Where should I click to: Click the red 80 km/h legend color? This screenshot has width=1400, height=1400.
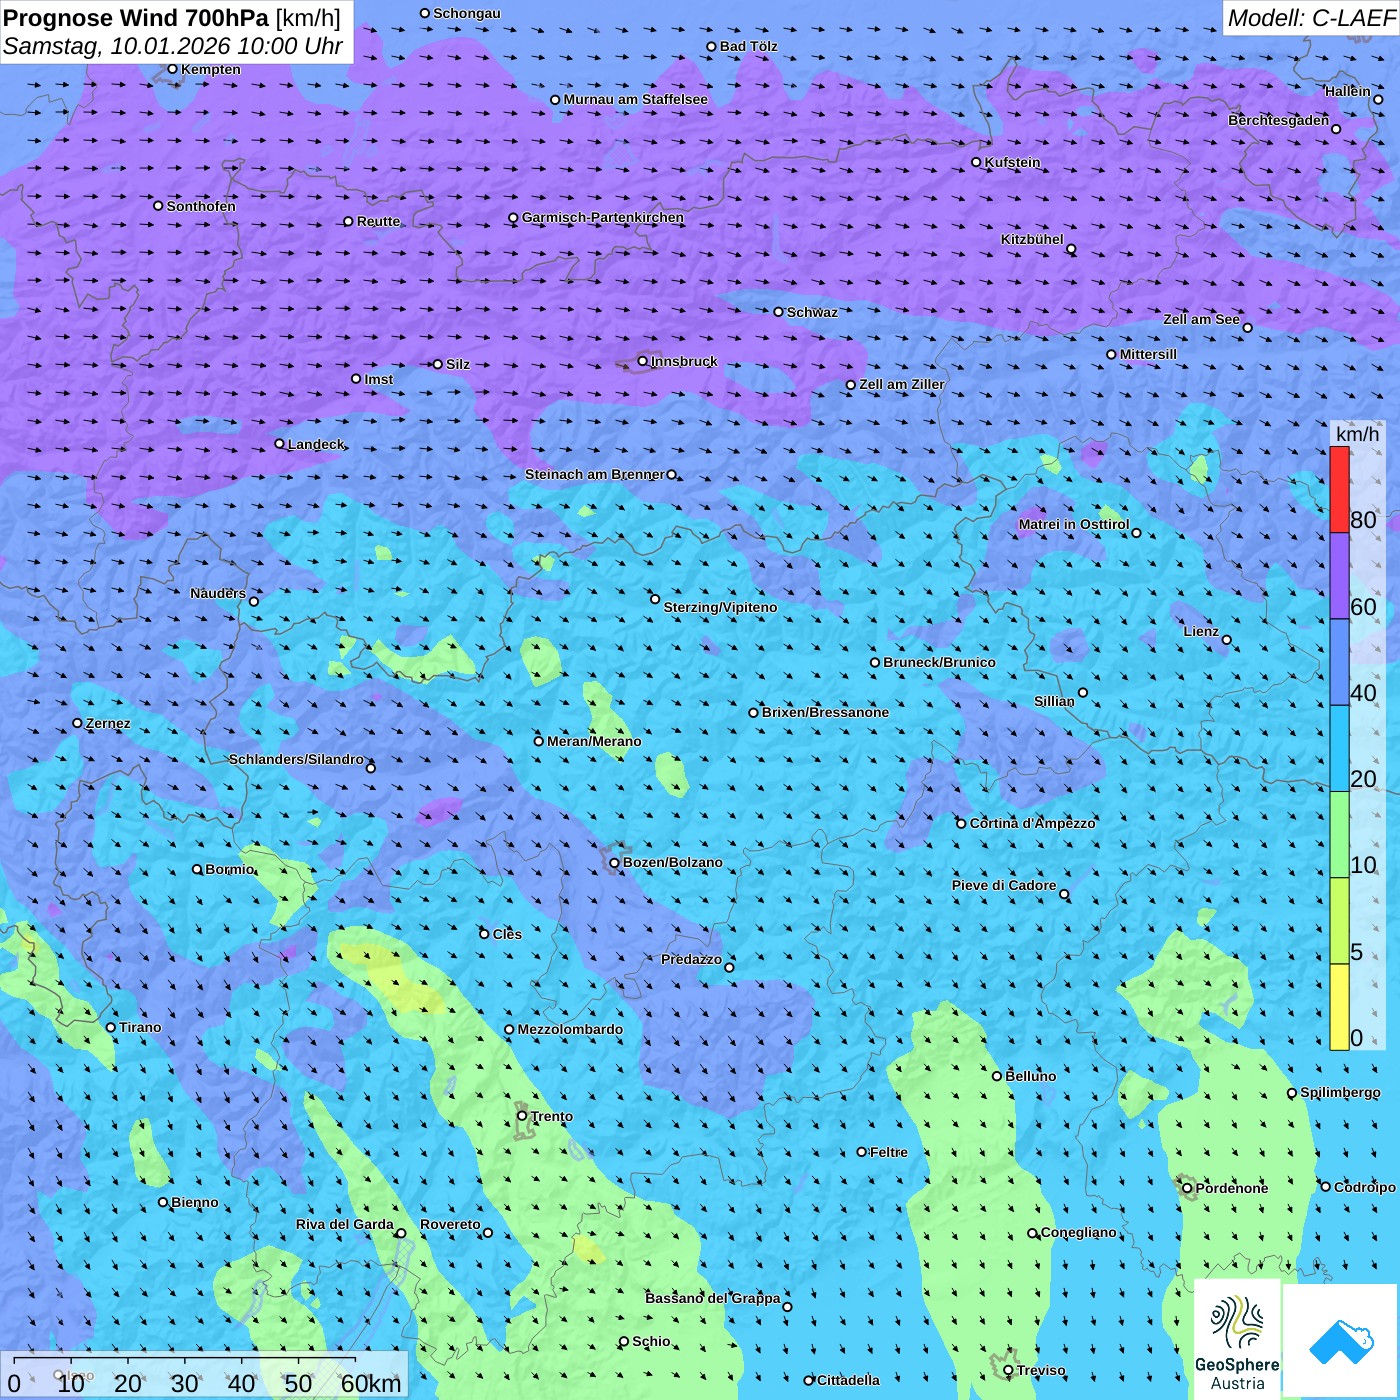pos(1339,489)
